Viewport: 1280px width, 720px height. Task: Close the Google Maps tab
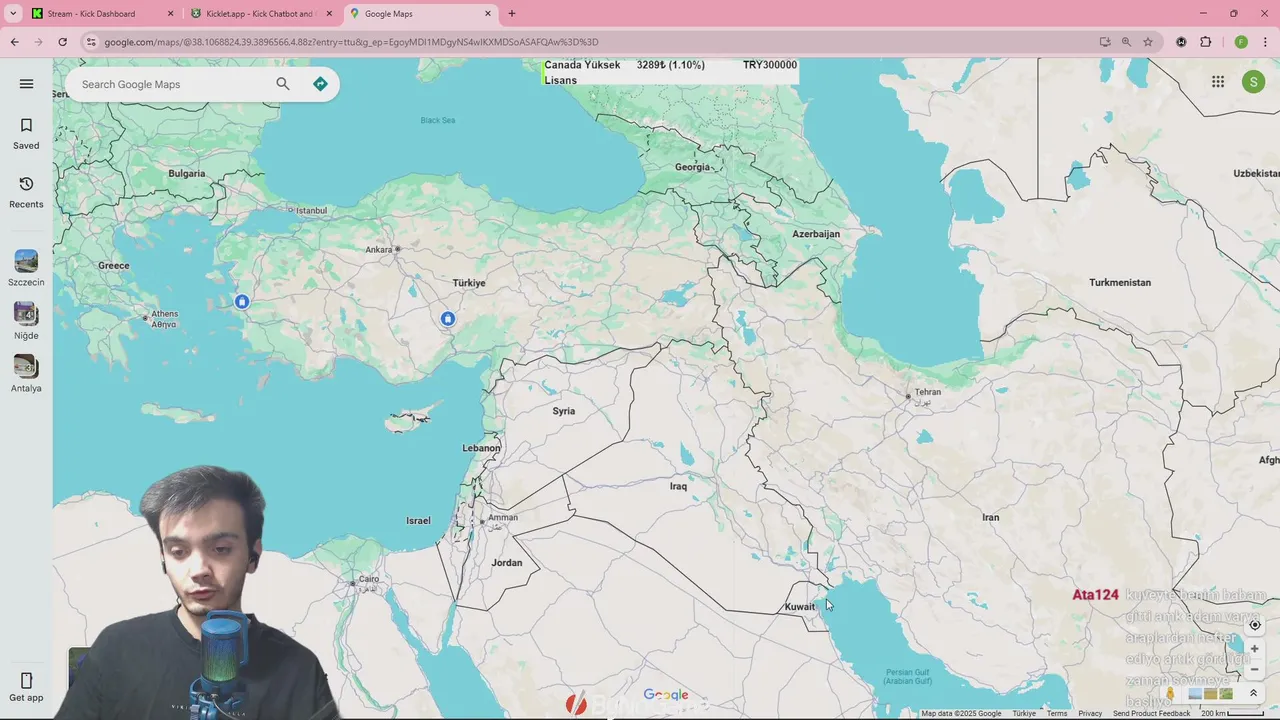tap(488, 14)
